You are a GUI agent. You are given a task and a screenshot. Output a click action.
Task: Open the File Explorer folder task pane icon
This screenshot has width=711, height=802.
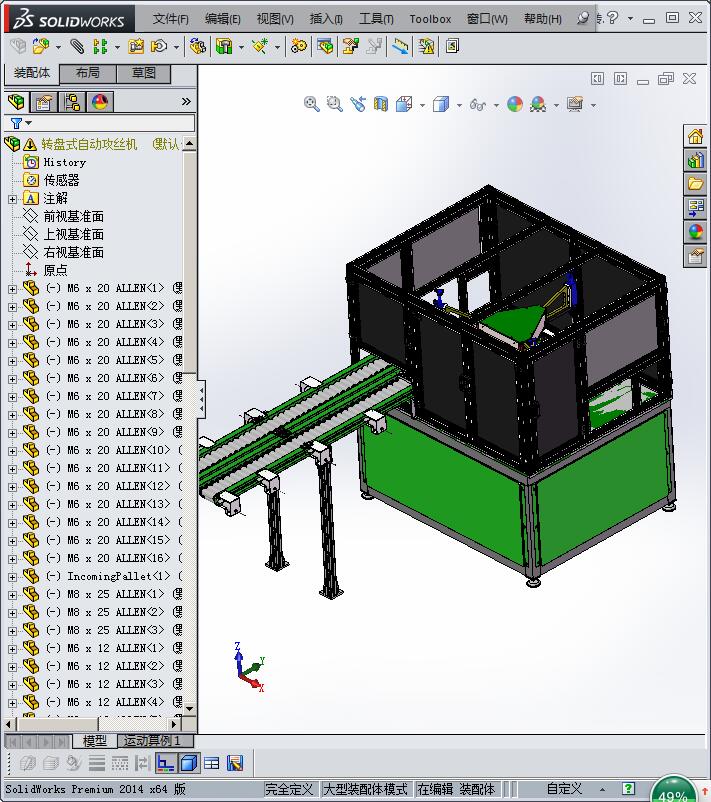(695, 184)
